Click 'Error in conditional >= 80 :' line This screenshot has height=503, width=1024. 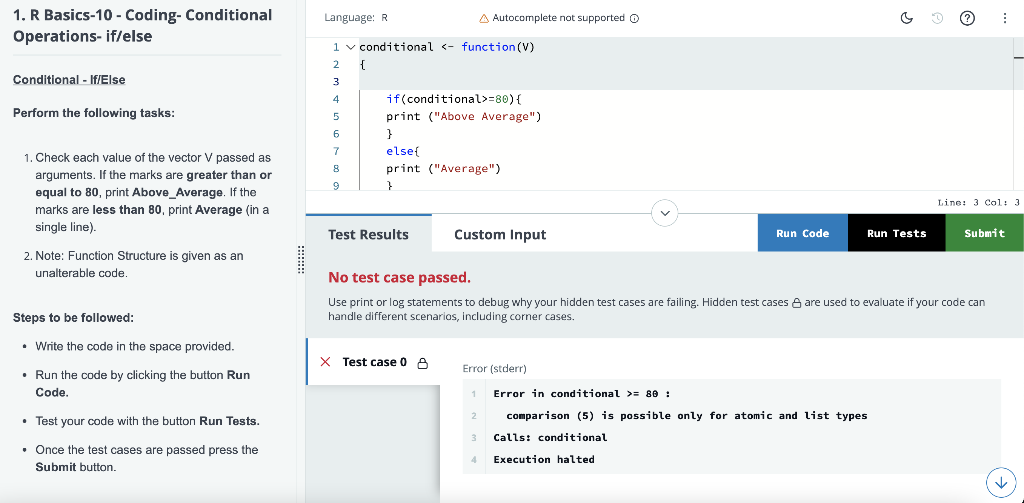click(582, 394)
